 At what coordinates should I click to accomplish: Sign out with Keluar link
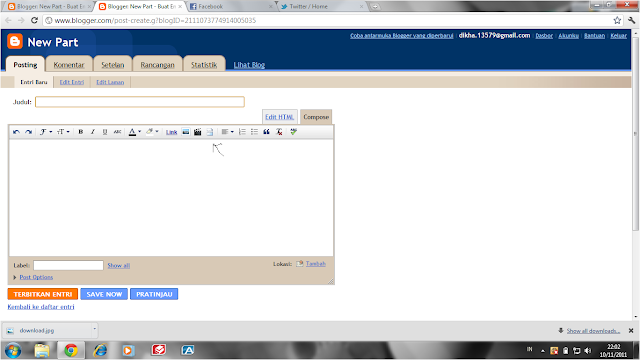click(618, 36)
